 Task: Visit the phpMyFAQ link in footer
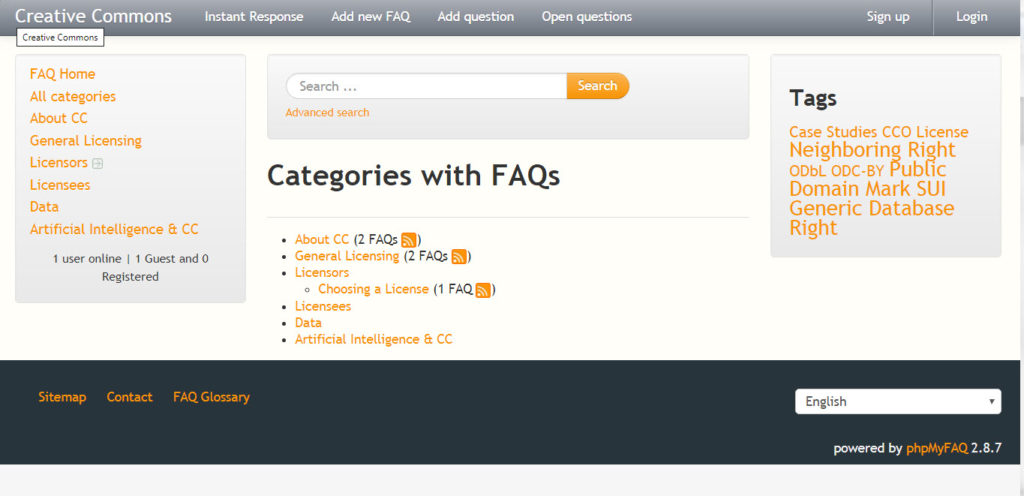(936, 448)
